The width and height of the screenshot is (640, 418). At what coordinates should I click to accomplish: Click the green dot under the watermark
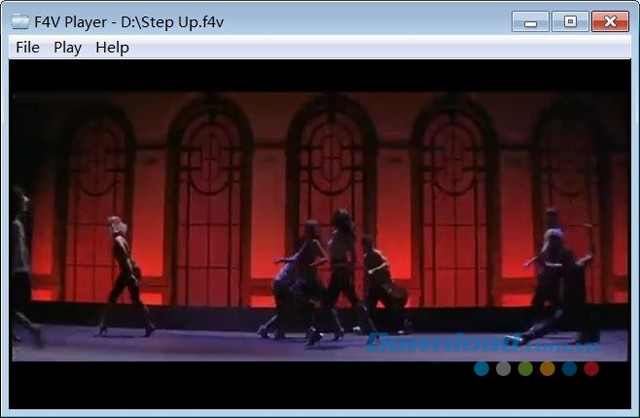(x=526, y=368)
